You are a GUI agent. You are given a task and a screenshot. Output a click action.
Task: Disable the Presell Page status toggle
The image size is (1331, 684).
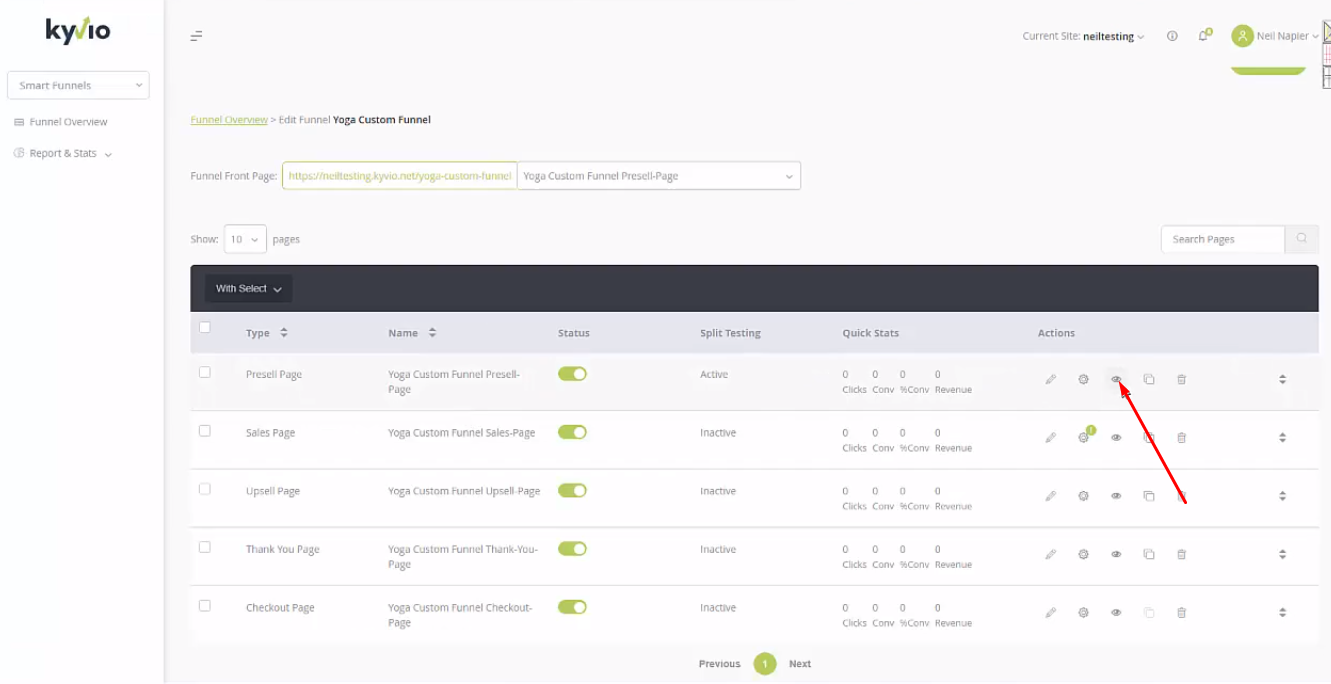572,374
